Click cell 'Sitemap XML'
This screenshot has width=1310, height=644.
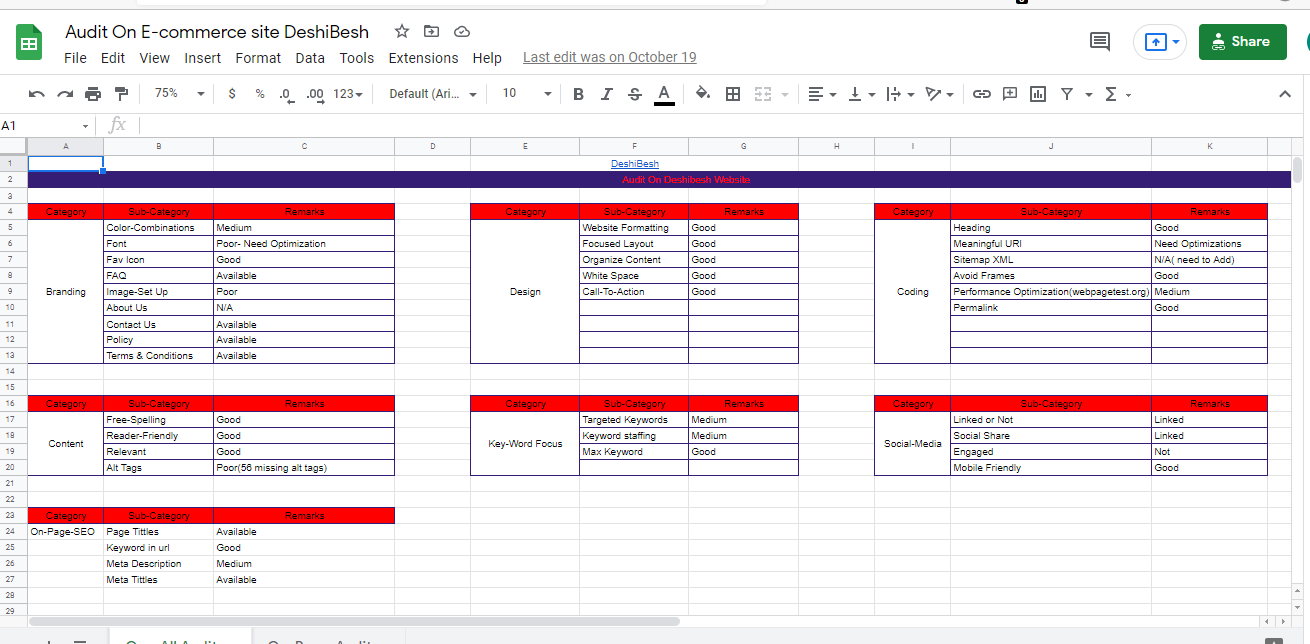[x=1051, y=260]
